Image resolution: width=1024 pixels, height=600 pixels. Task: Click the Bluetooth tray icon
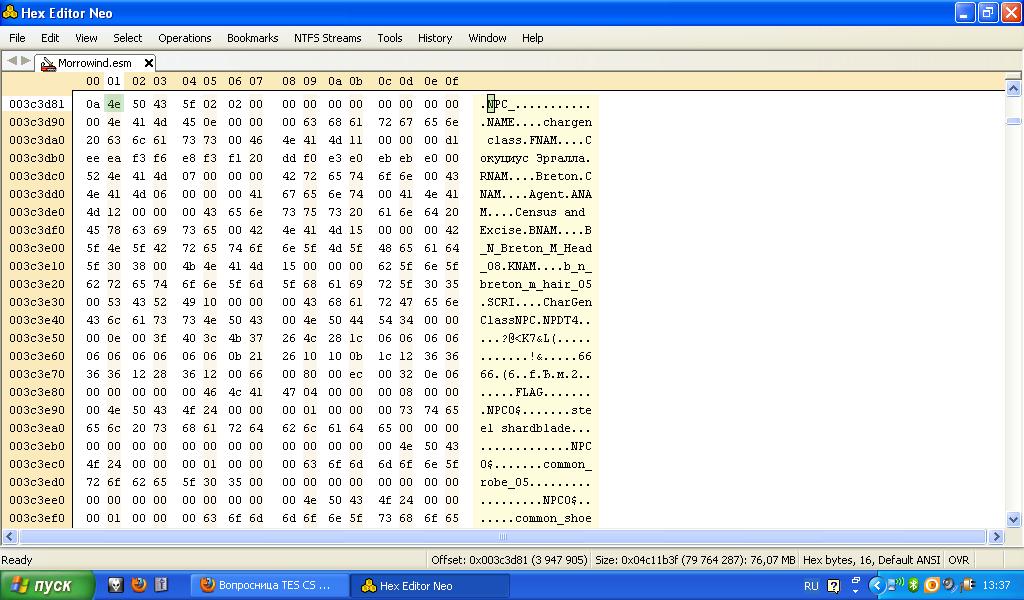click(x=913, y=585)
